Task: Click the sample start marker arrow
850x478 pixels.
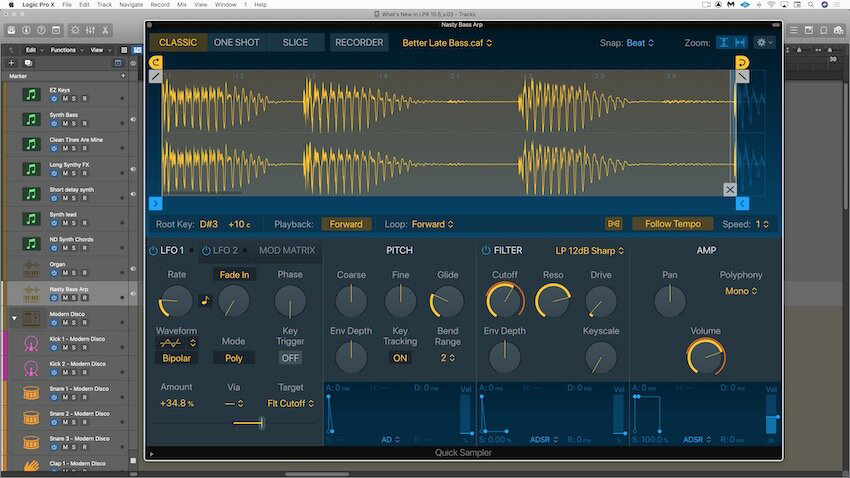Action: pyautogui.click(x=156, y=203)
